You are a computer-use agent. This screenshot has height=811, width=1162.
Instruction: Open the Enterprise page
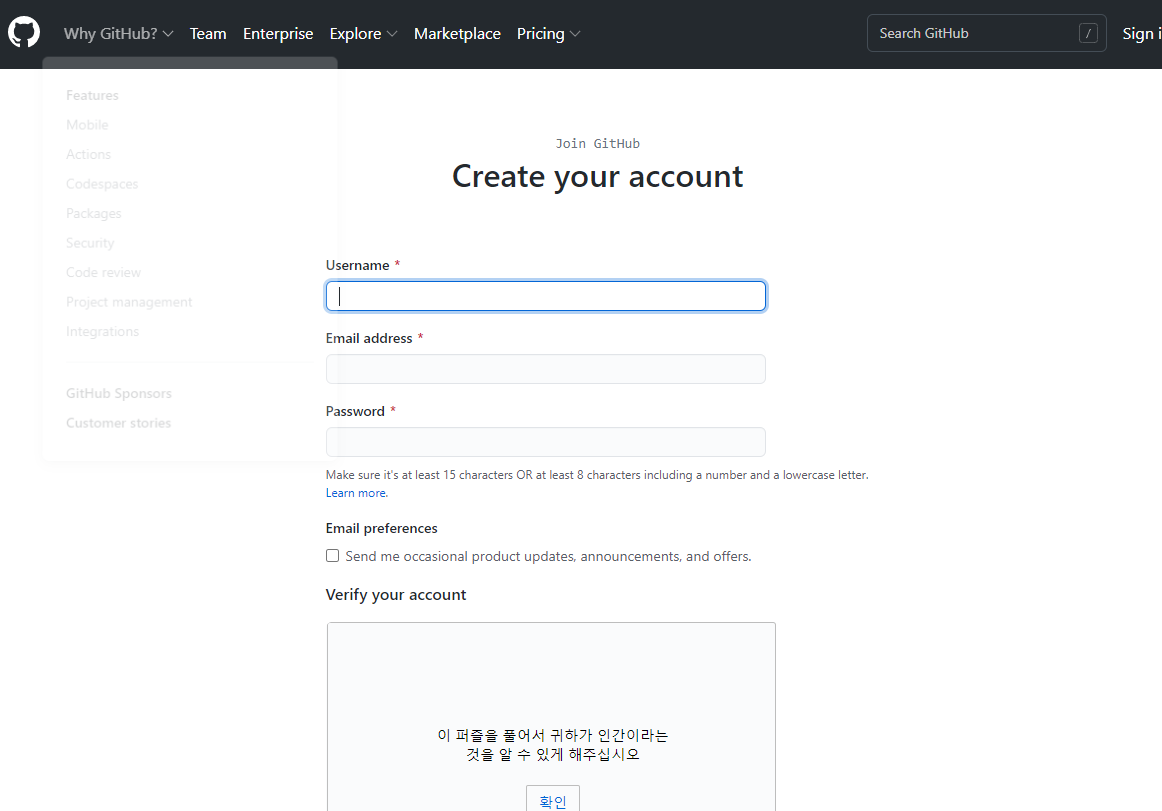click(278, 33)
